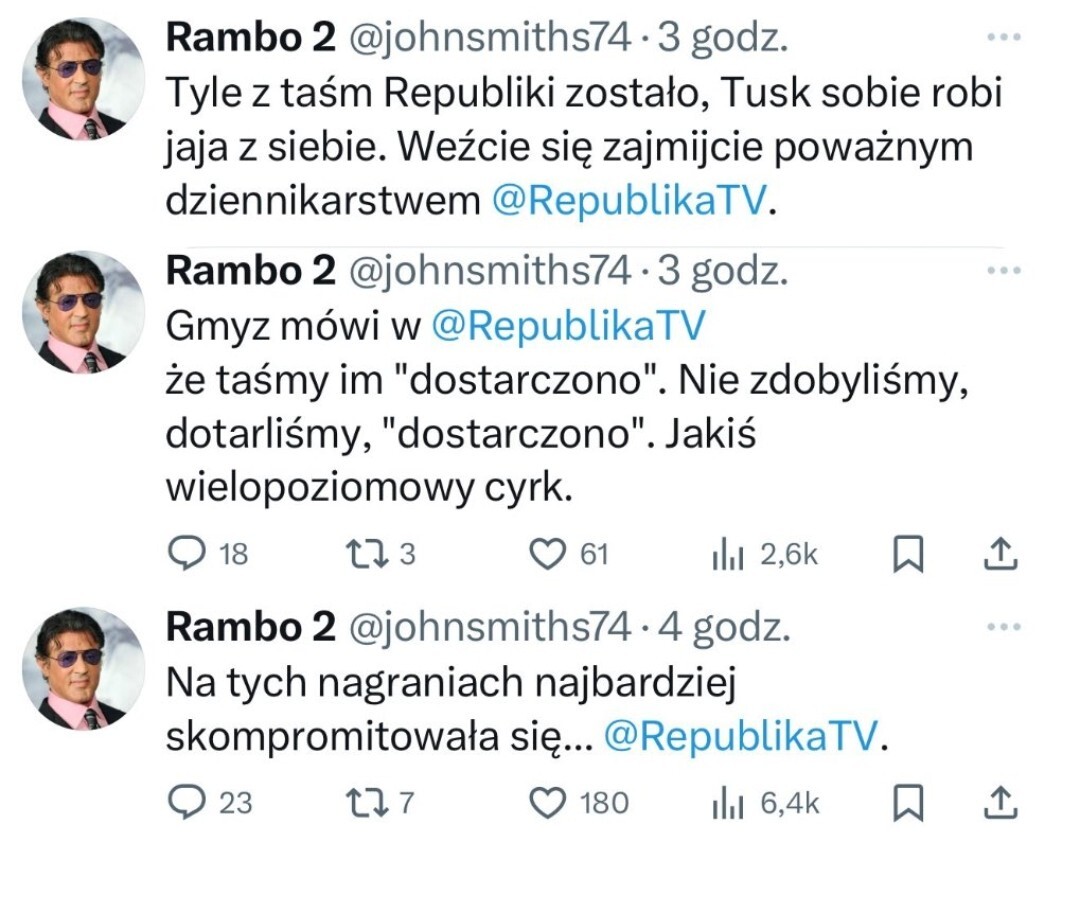This screenshot has height=920, width=1080.
Task: Open @RepublikaTV mention after "skompromitowała się"
Action: click(743, 737)
